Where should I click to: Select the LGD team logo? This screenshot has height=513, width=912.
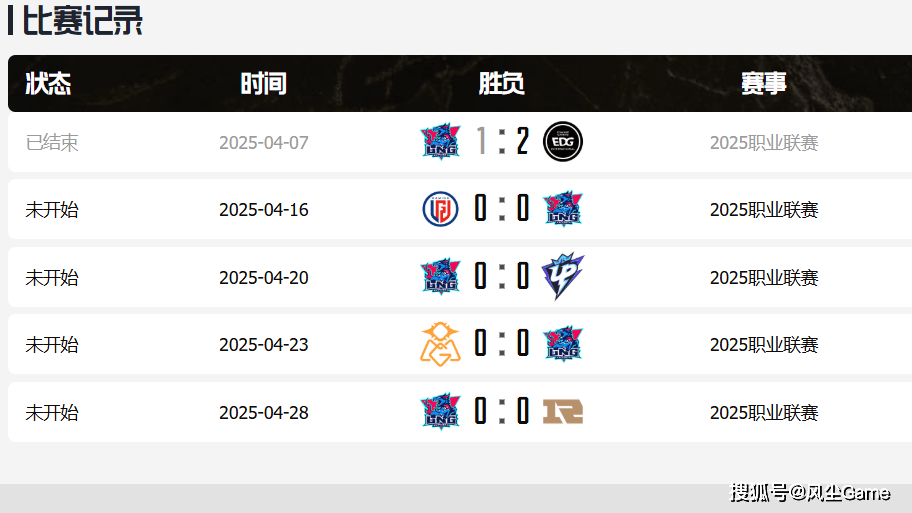[x=440, y=209]
